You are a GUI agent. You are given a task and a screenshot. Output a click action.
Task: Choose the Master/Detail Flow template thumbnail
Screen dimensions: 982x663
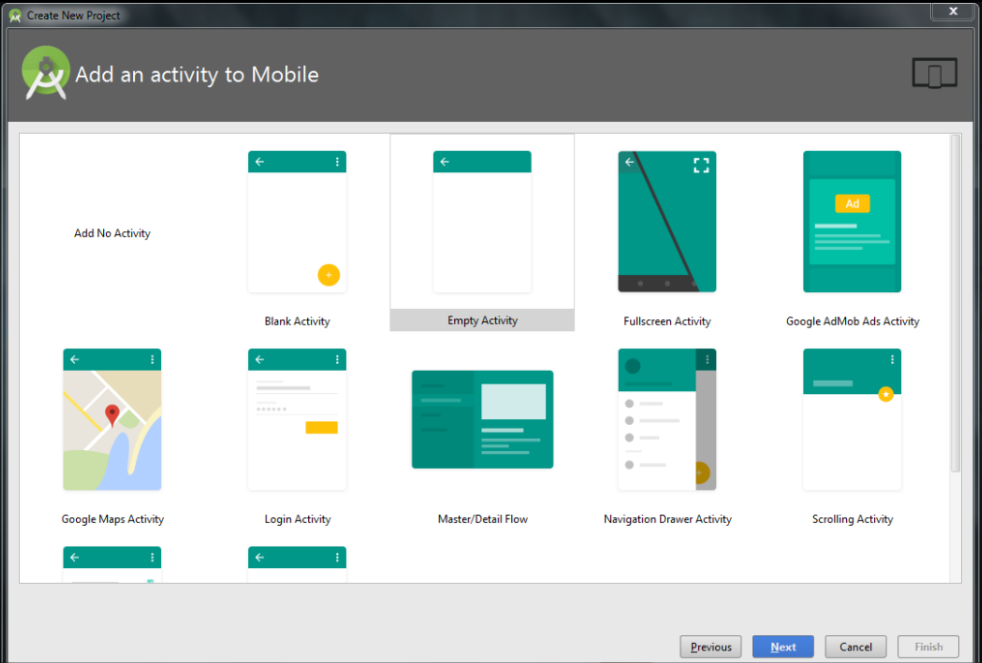pyautogui.click(x=482, y=419)
